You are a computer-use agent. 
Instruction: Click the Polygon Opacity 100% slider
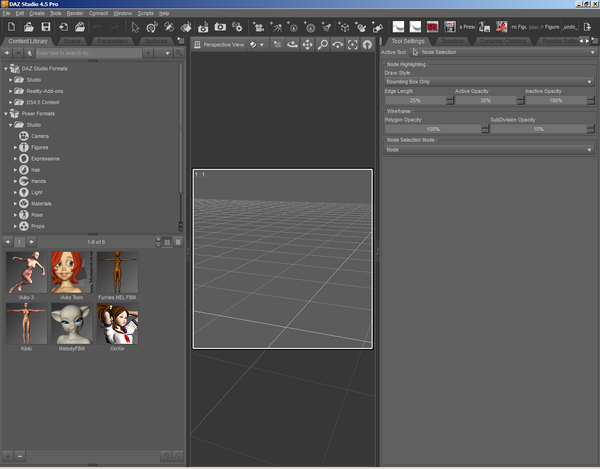(433, 129)
